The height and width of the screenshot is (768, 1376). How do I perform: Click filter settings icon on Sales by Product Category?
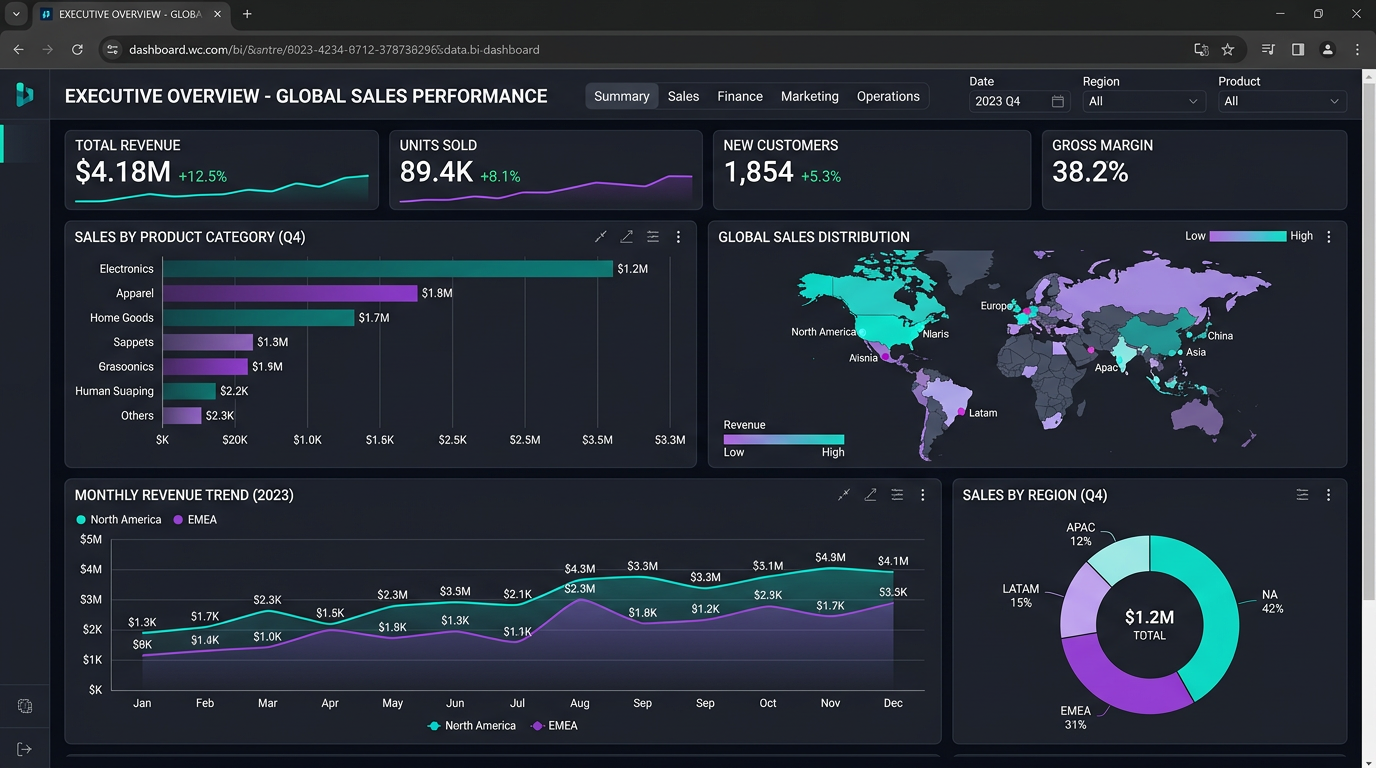653,237
